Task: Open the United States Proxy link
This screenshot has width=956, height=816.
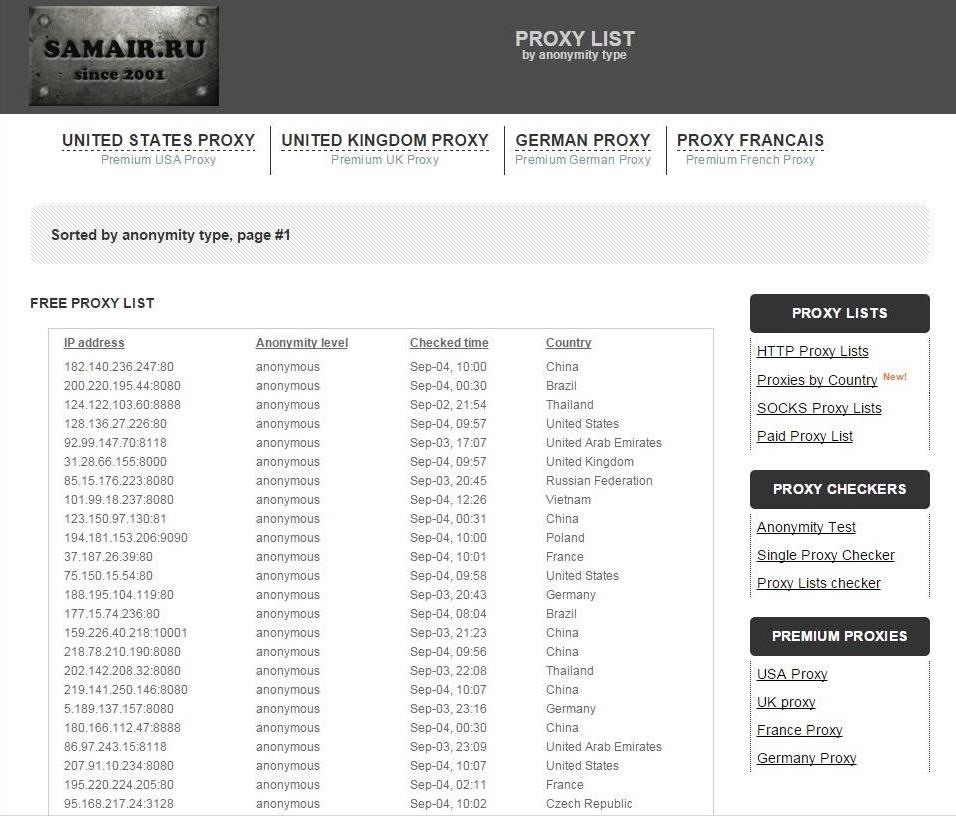Action: (158, 141)
